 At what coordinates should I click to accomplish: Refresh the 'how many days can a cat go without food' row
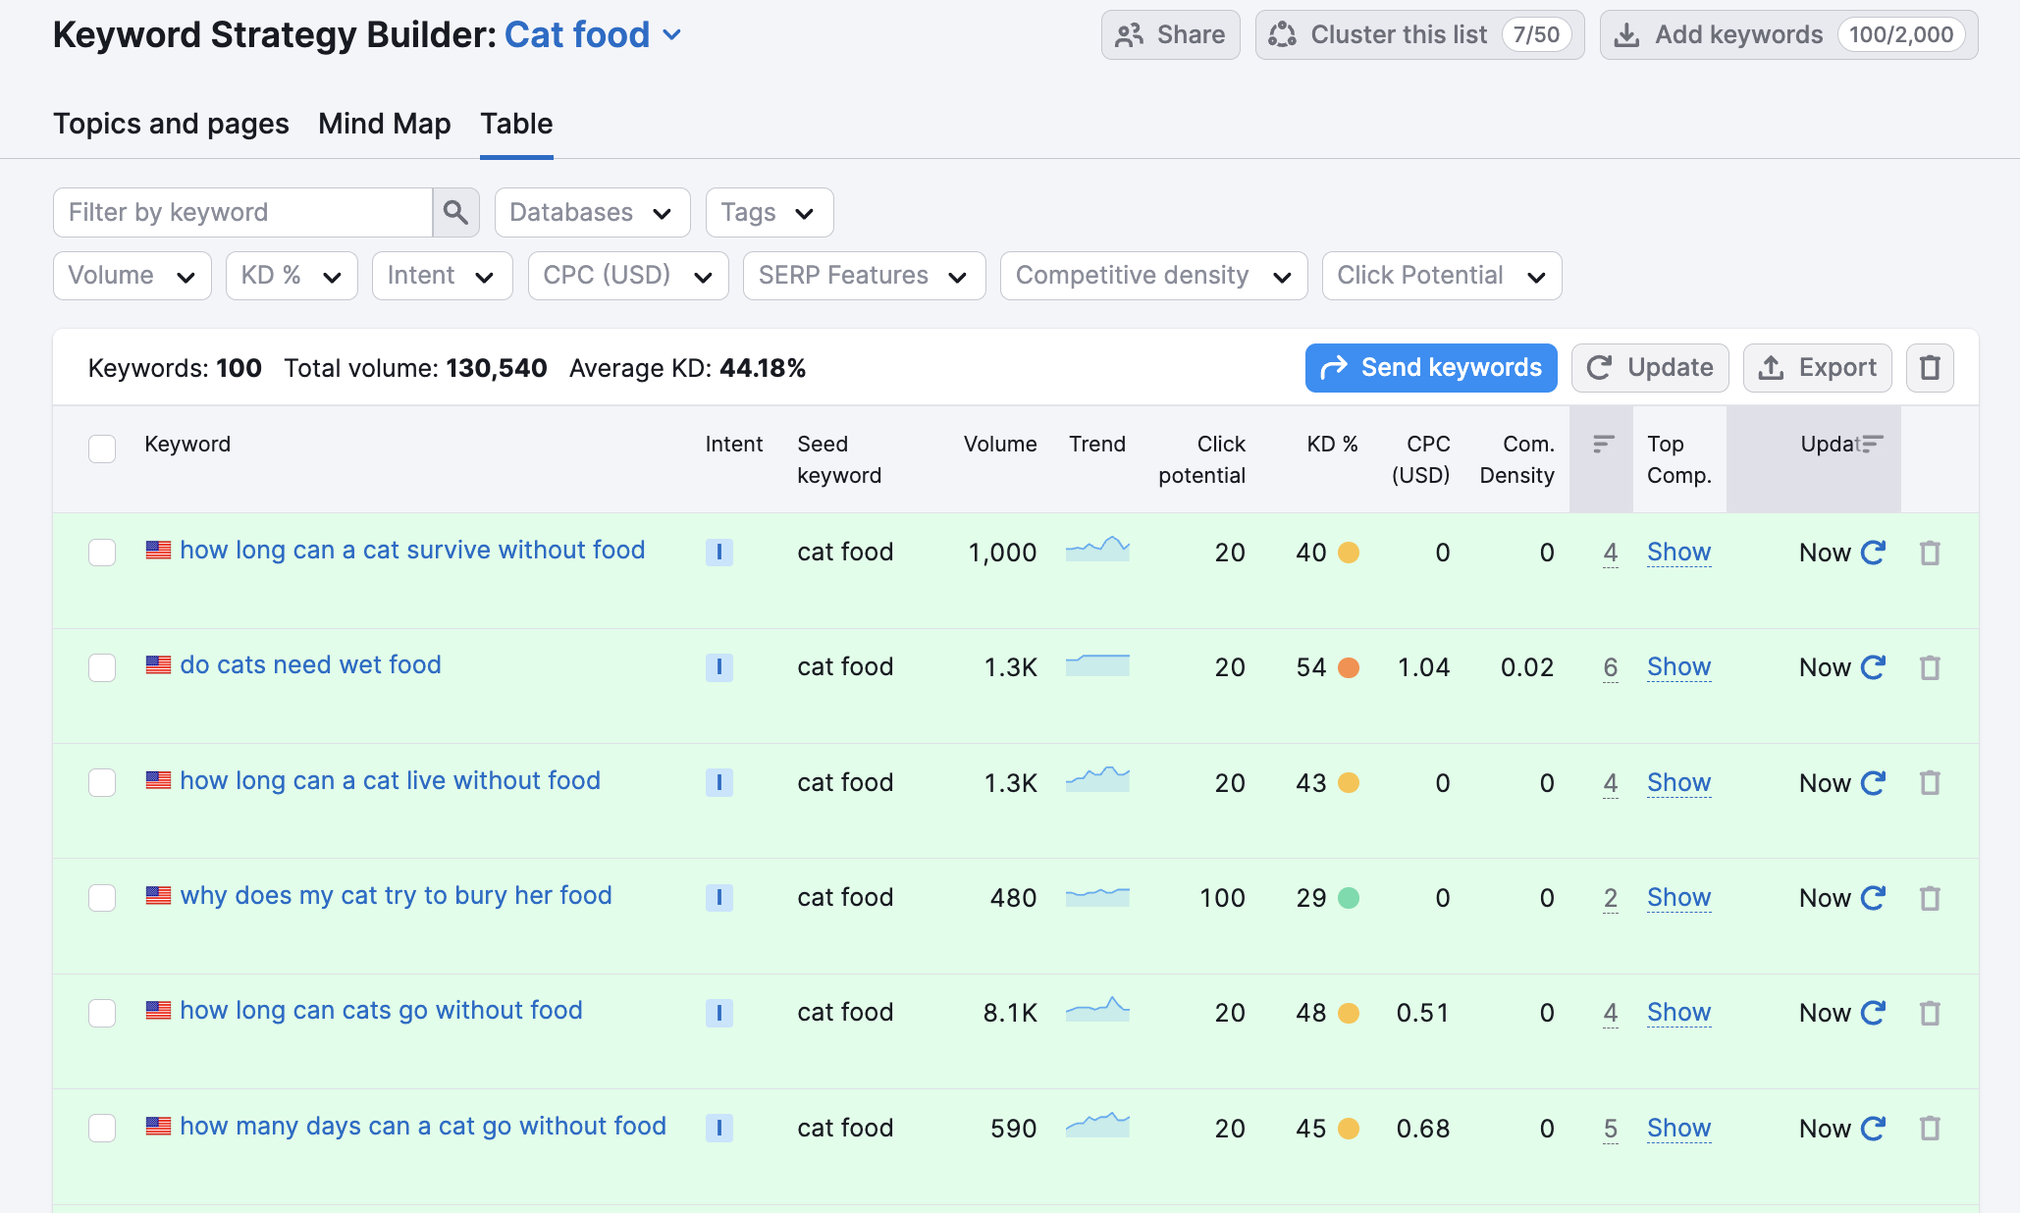[x=1873, y=1128]
